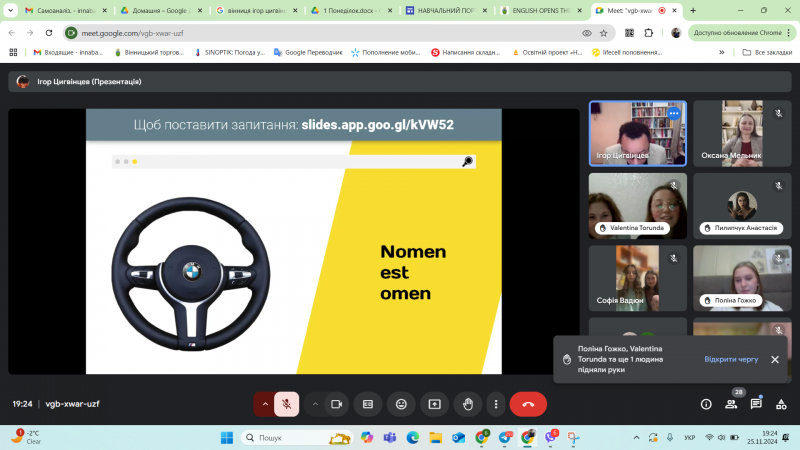Show the participants list icon

point(731,404)
